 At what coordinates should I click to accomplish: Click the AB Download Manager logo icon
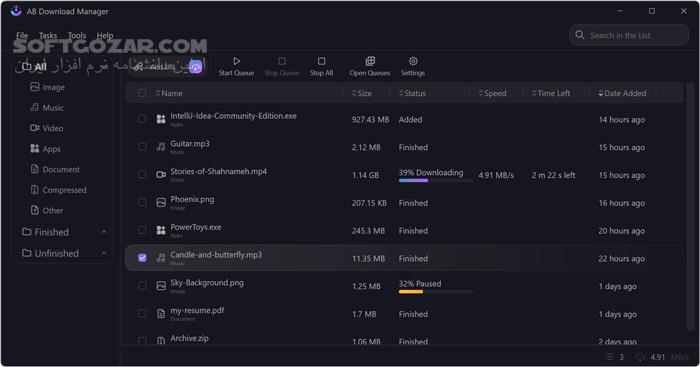click(x=16, y=11)
